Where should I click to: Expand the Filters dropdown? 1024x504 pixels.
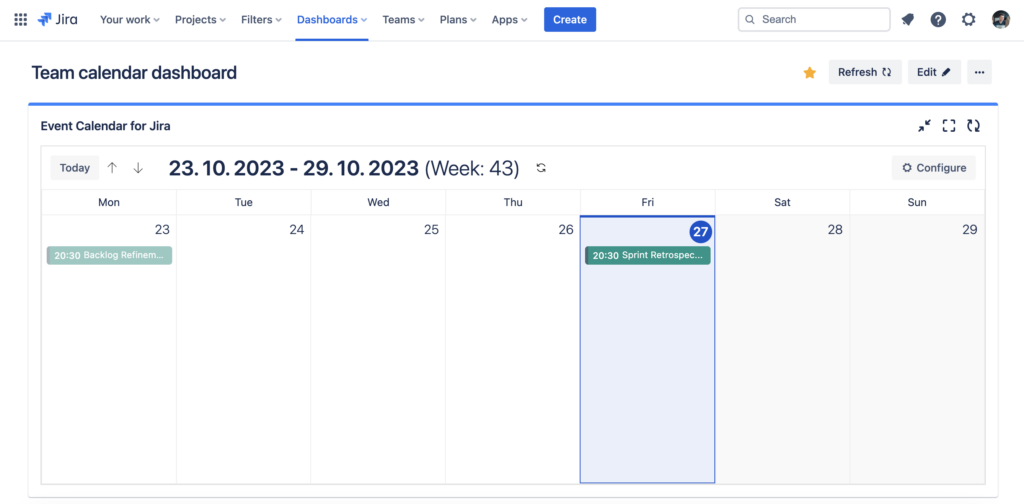(261, 20)
